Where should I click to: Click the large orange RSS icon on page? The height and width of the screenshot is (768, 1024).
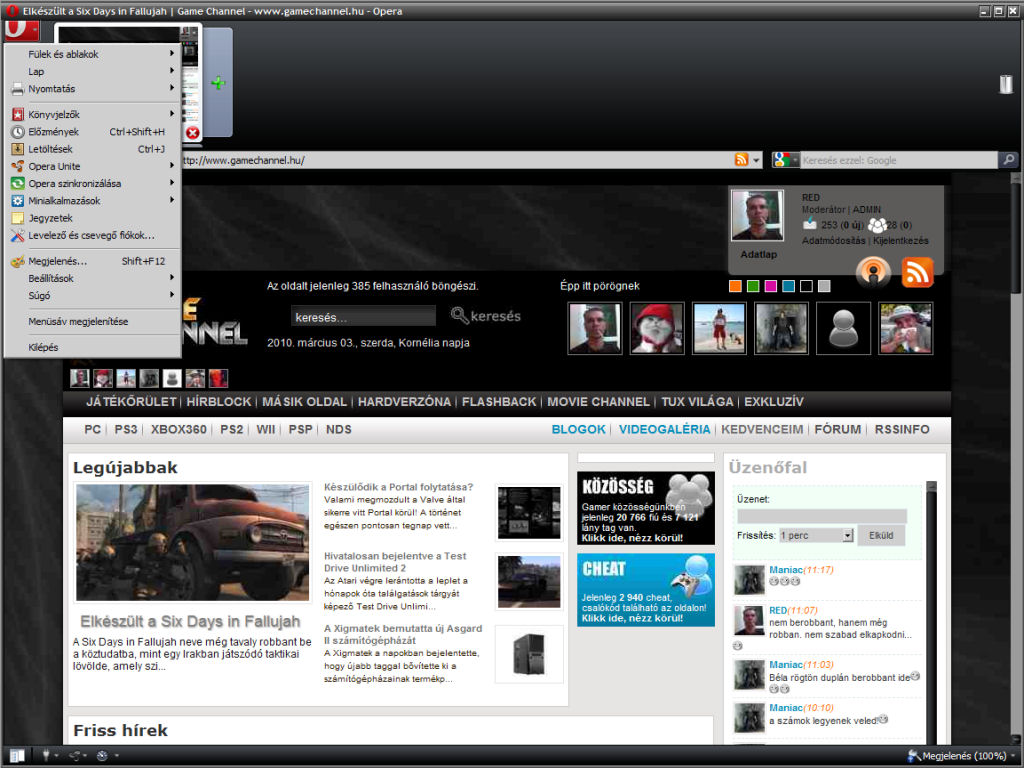[x=917, y=271]
